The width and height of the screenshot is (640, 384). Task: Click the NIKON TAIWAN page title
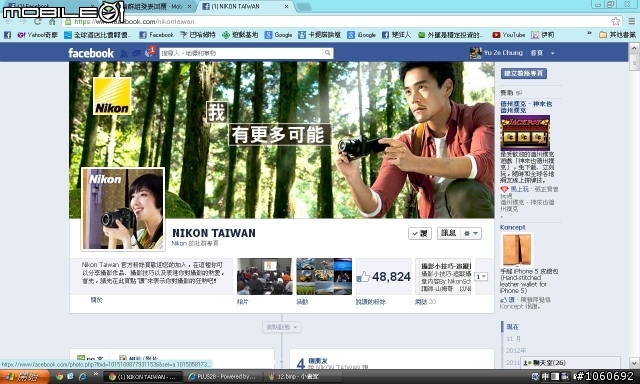pyautogui.click(x=213, y=233)
